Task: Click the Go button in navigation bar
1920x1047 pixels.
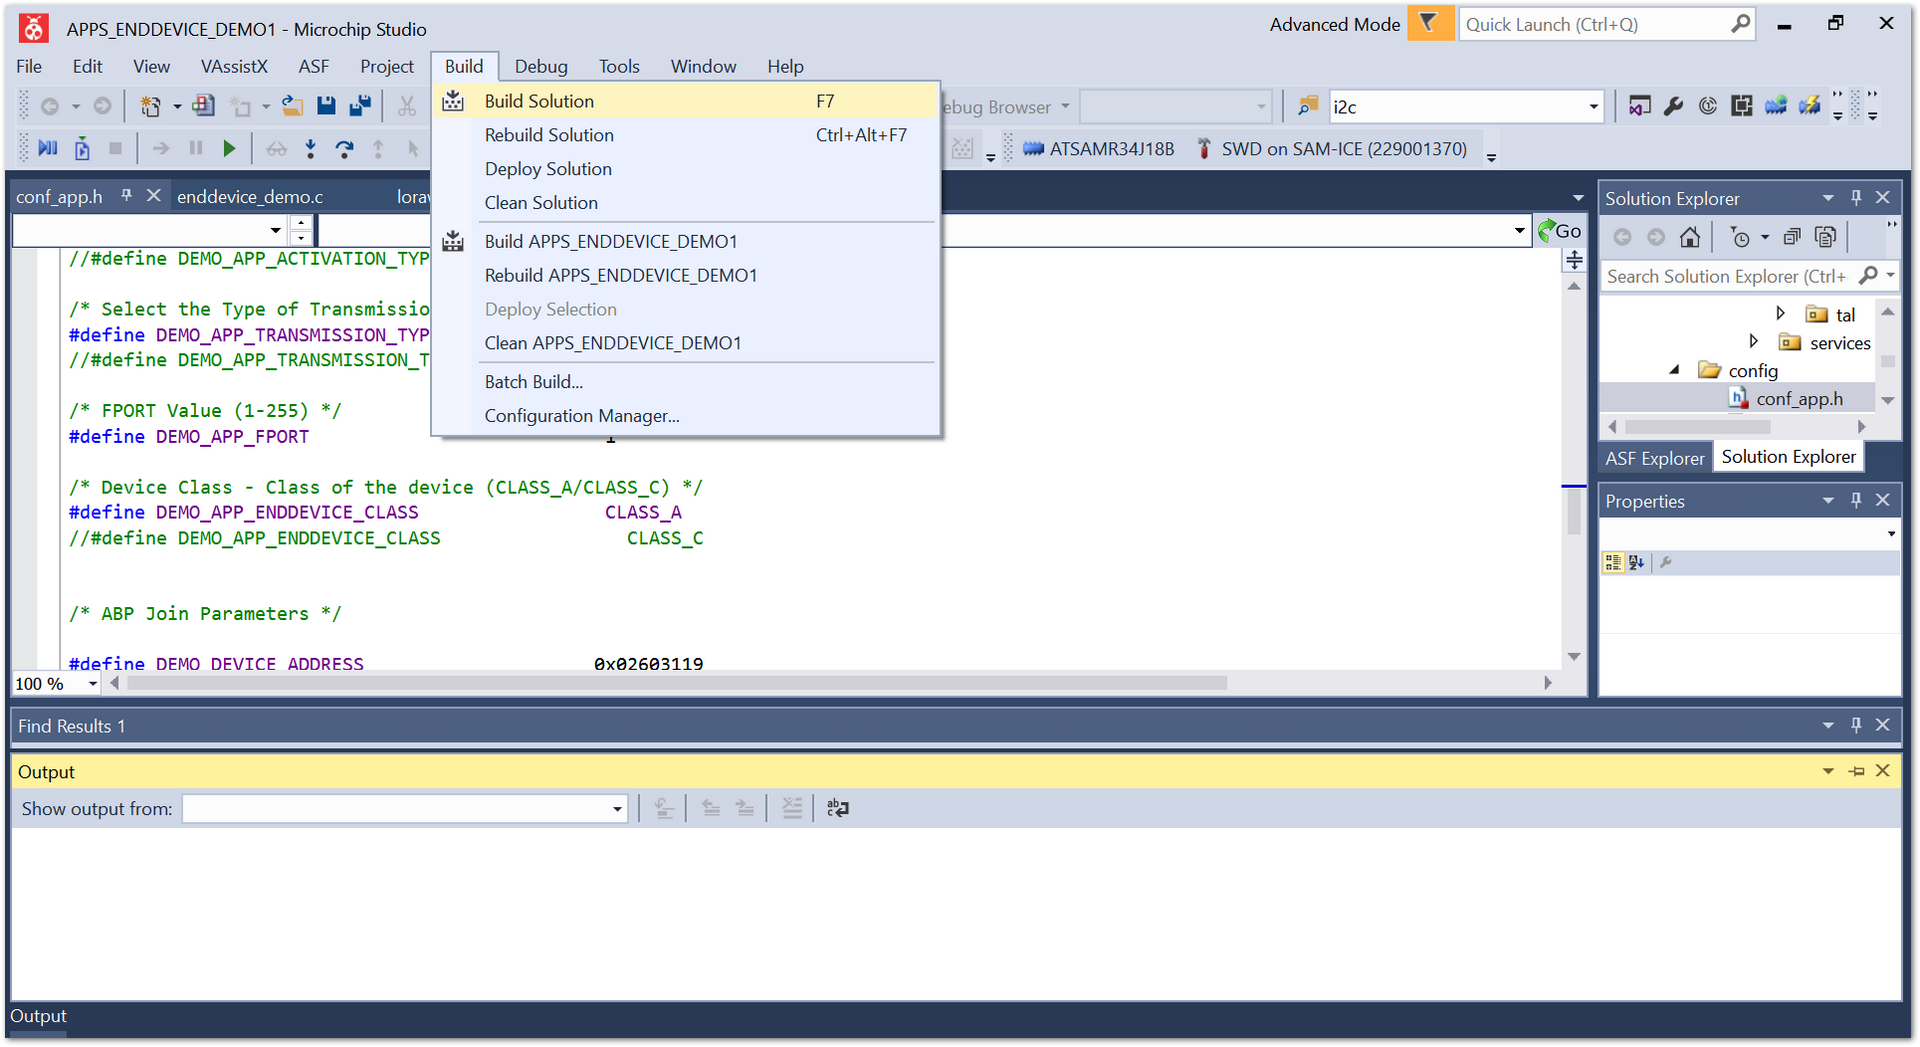Action: [1560, 231]
